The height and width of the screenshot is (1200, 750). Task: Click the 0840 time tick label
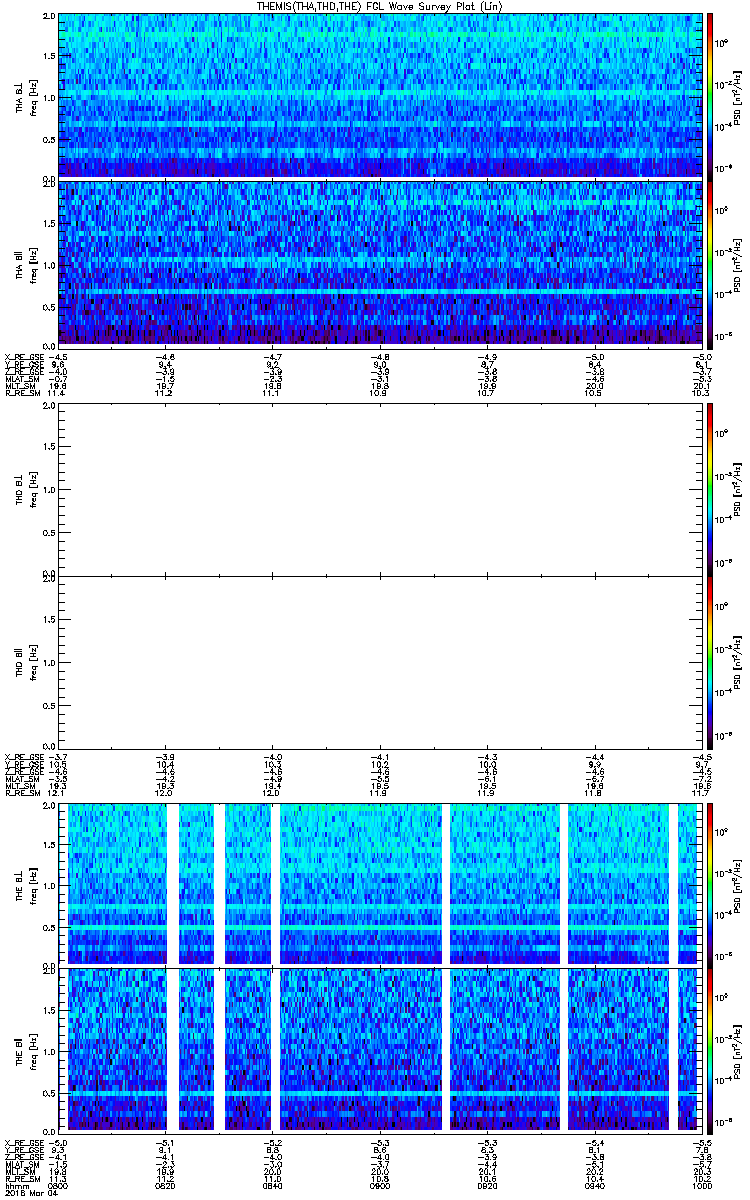tap(272, 1185)
